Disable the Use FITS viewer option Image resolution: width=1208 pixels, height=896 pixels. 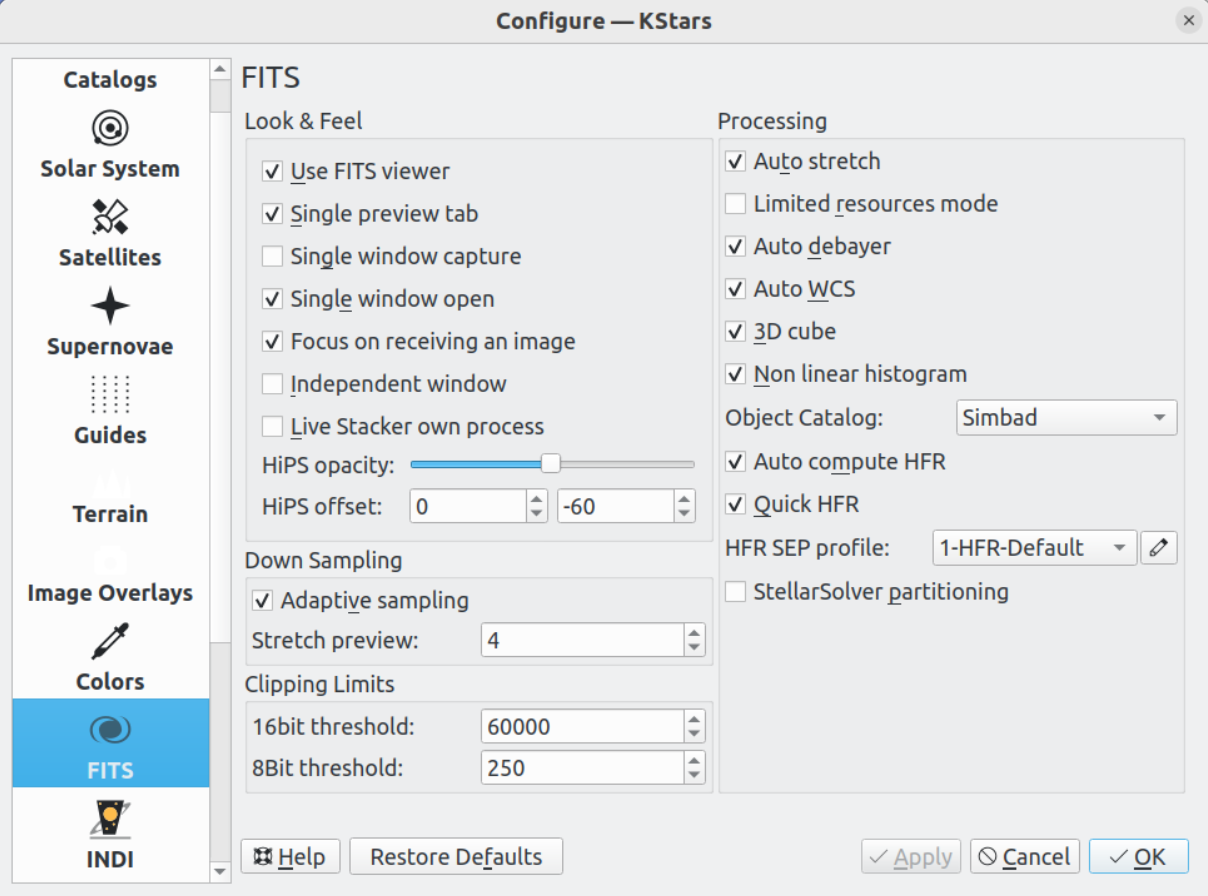click(x=271, y=171)
